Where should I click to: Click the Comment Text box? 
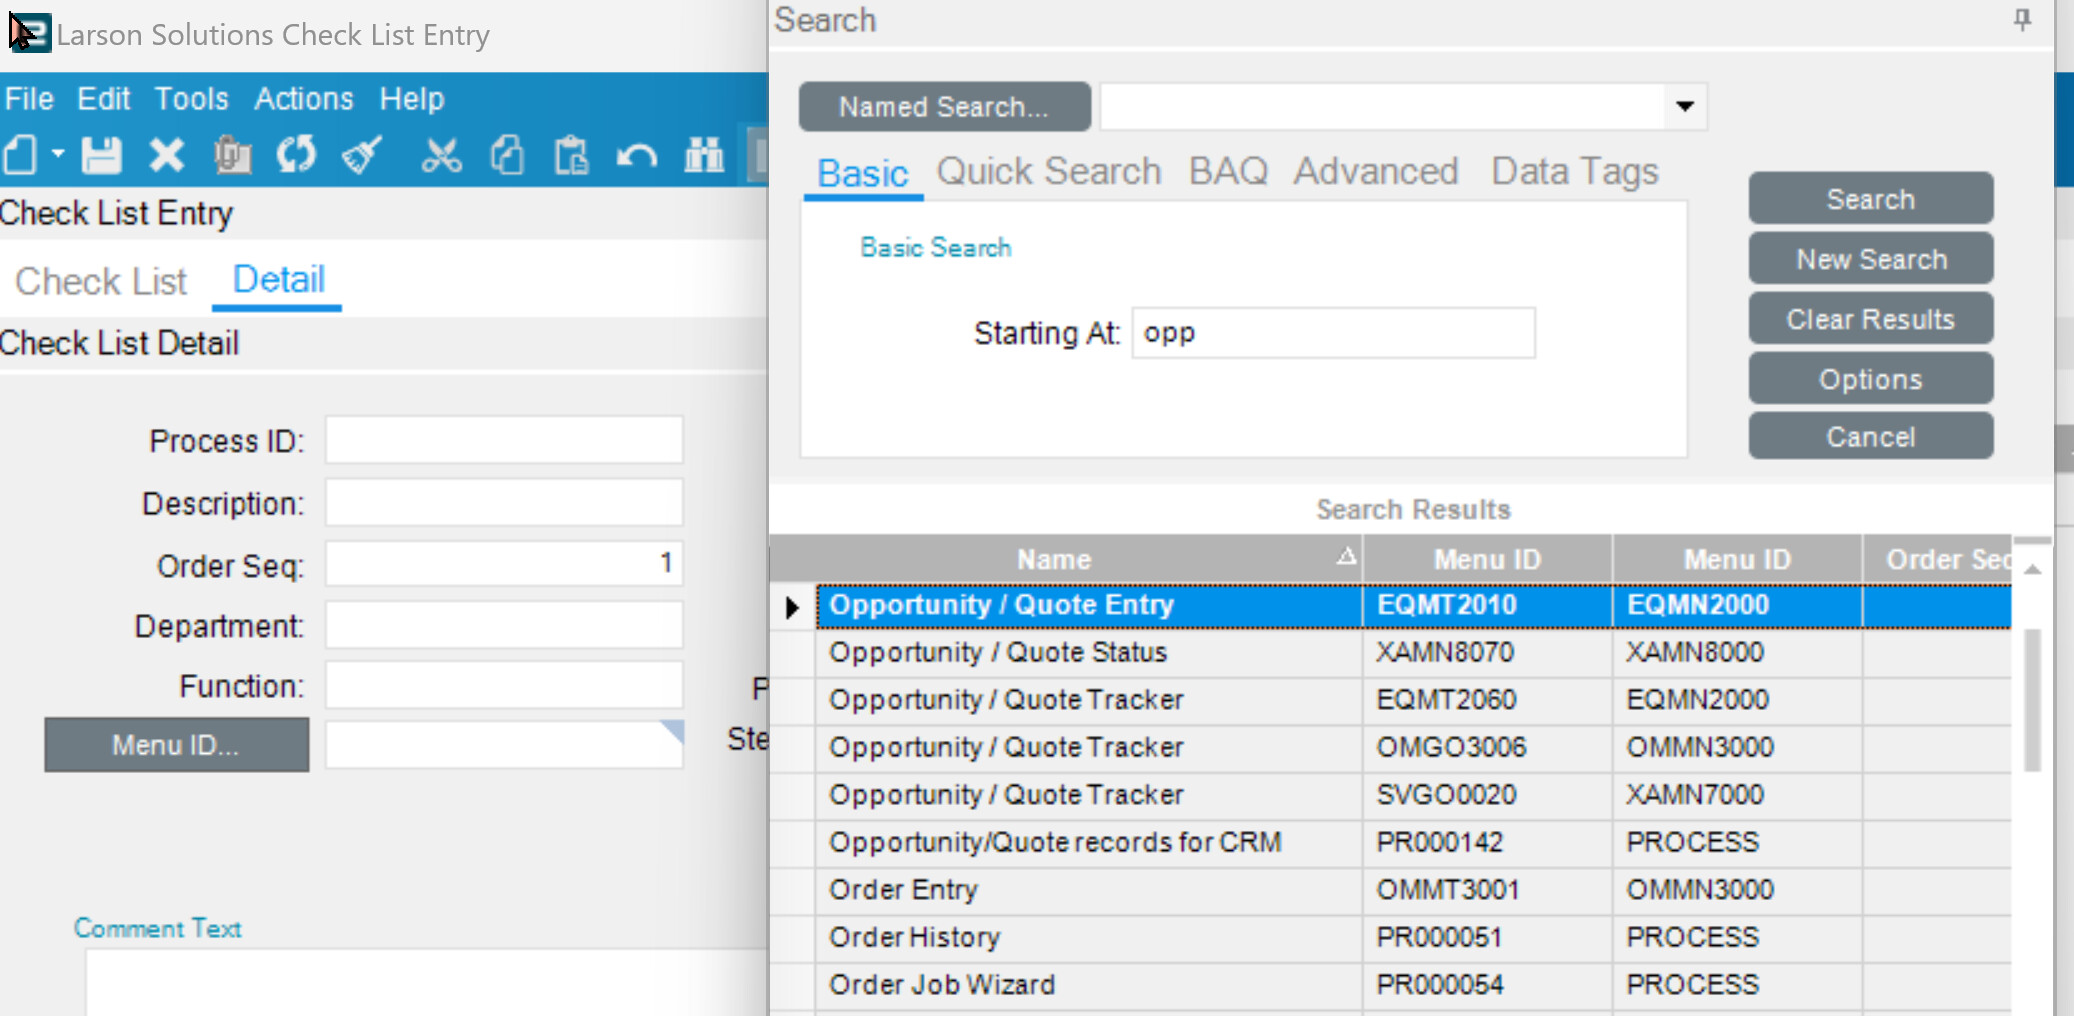[427, 982]
